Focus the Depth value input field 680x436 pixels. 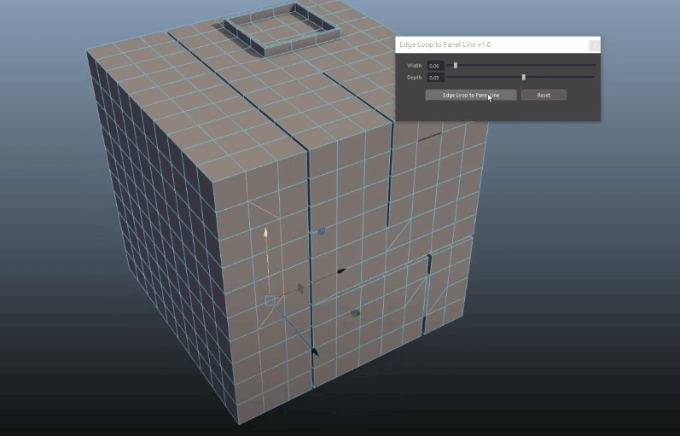pos(436,77)
